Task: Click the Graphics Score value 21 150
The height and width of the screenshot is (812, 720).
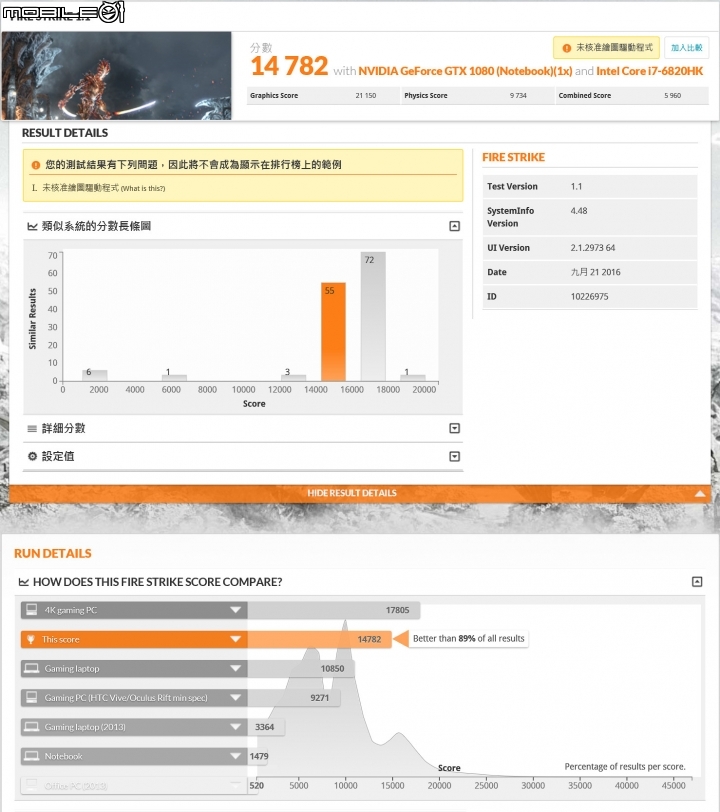Action: click(366, 96)
